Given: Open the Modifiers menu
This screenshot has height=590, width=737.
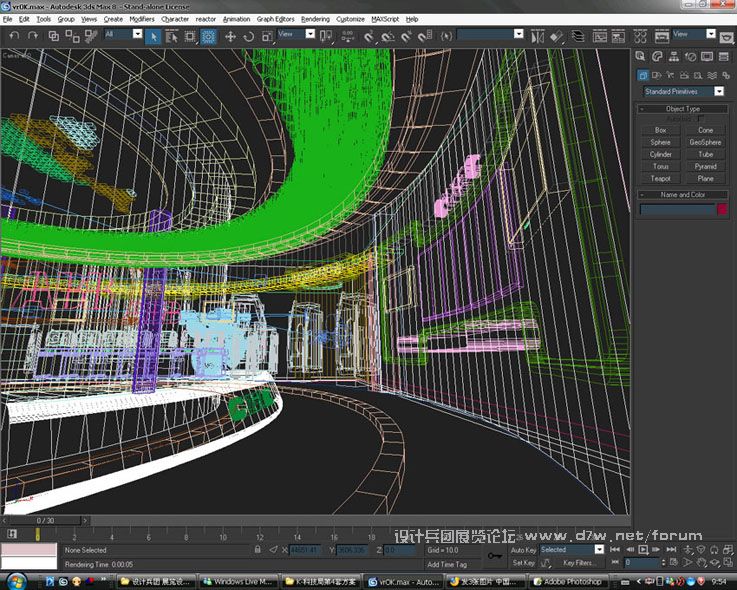Looking at the screenshot, I should click(x=142, y=19).
